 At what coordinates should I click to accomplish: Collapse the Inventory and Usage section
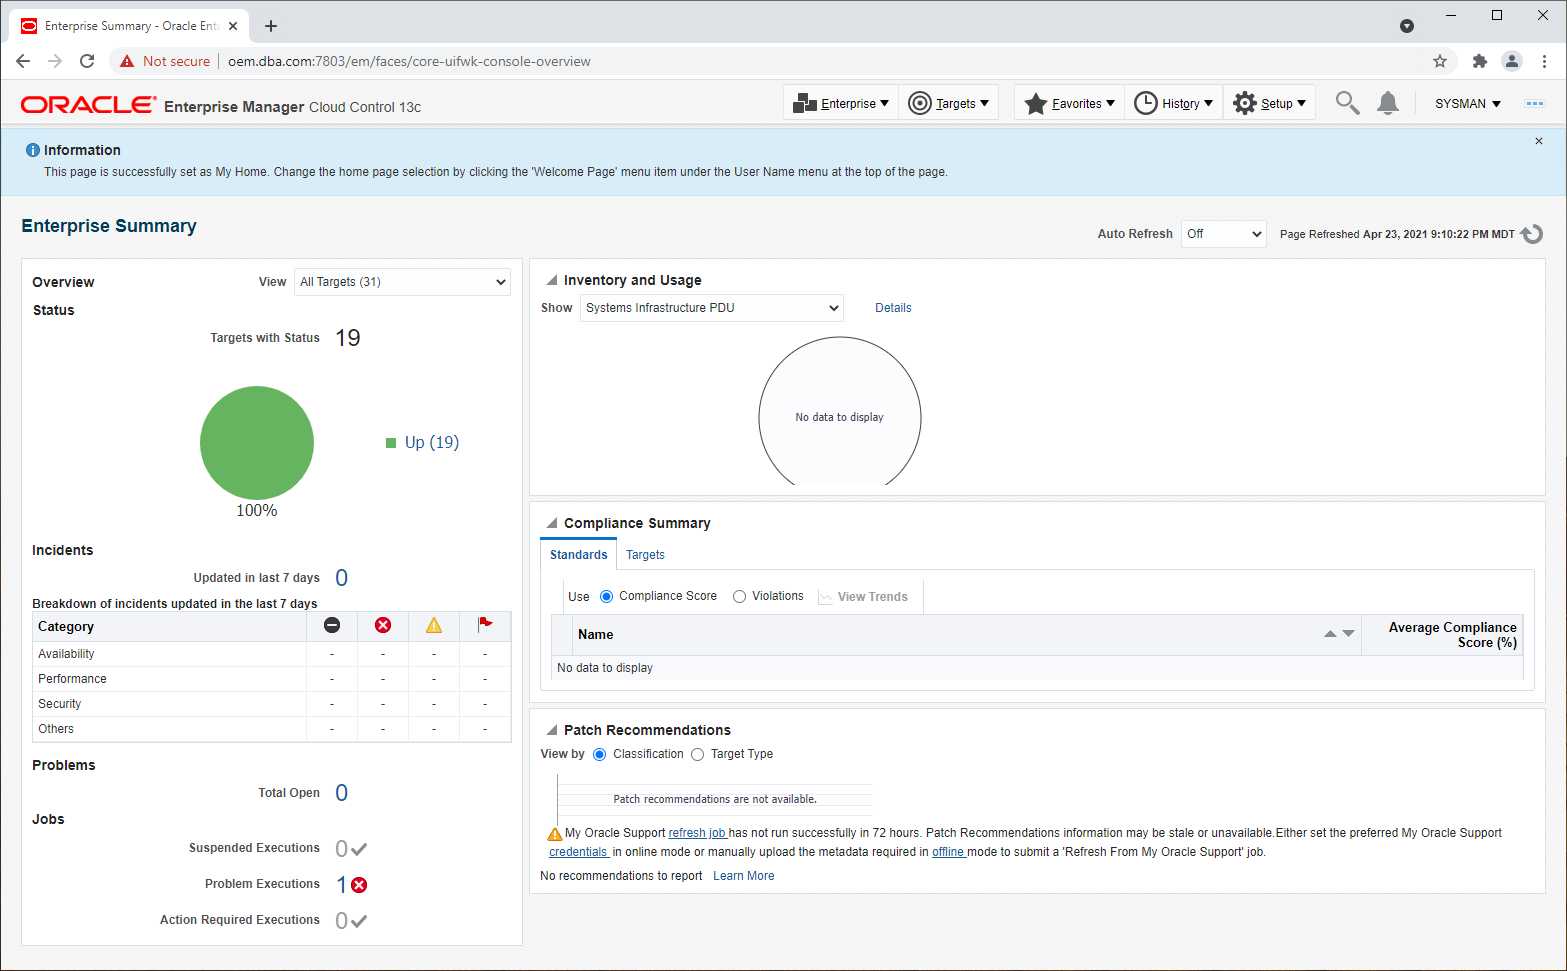pyautogui.click(x=552, y=280)
